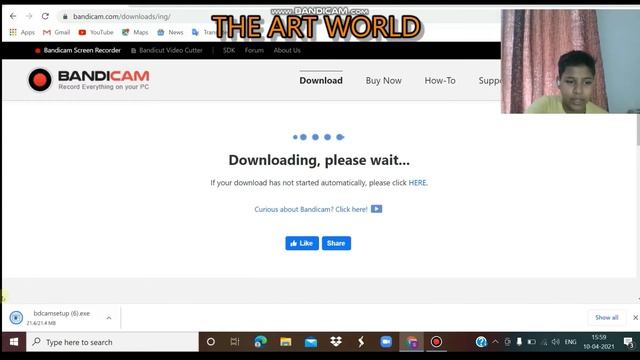Click the Facebook Like button
The width and height of the screenshot is (640, 360).
click(x=302, y=243)
